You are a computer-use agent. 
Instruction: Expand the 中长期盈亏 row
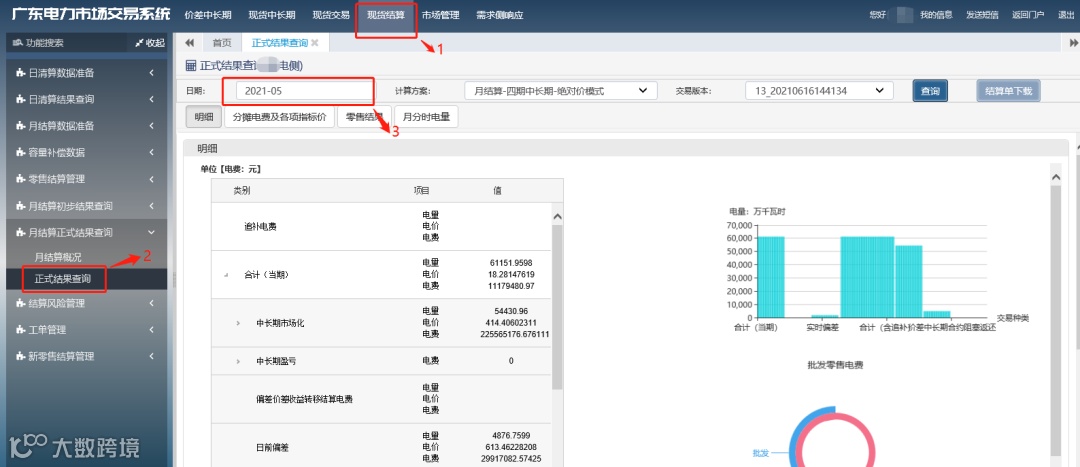[x=238, y=361]
